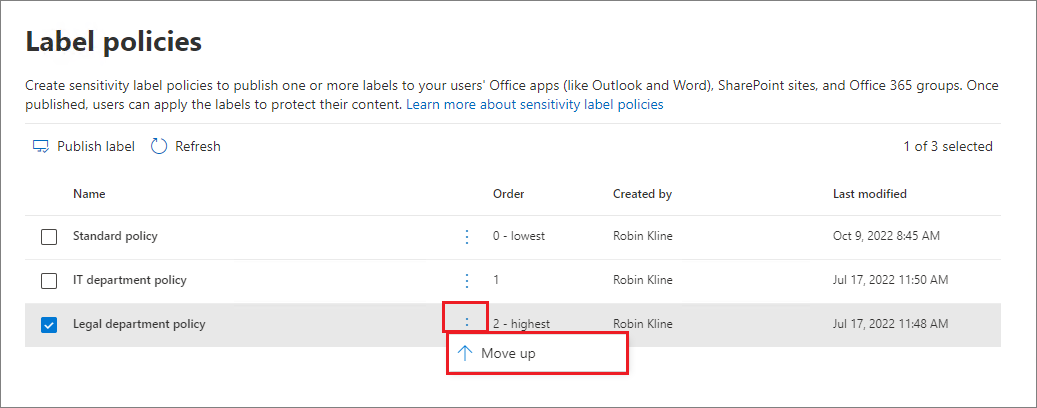
Task: Sort by the Last modified column header
Action: [x=869, y=194]
